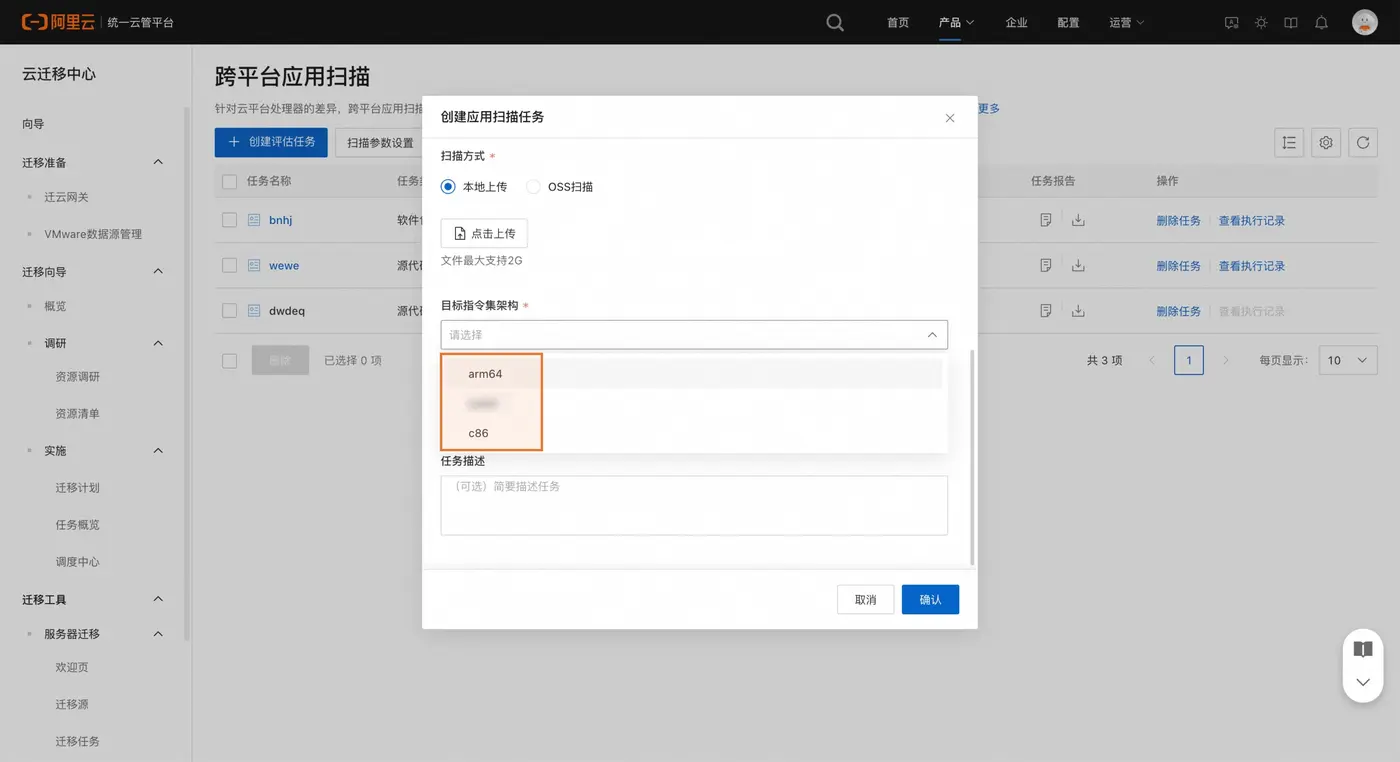Click 取消 in the dialog
Viewport: 1400px width, 762px height.
865,599
